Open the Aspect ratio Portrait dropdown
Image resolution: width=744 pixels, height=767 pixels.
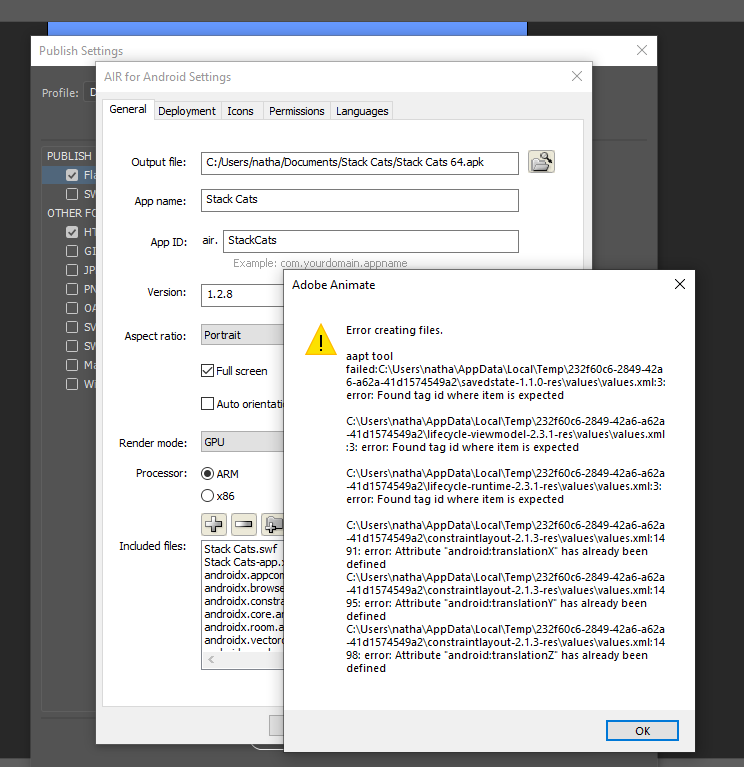242,335
